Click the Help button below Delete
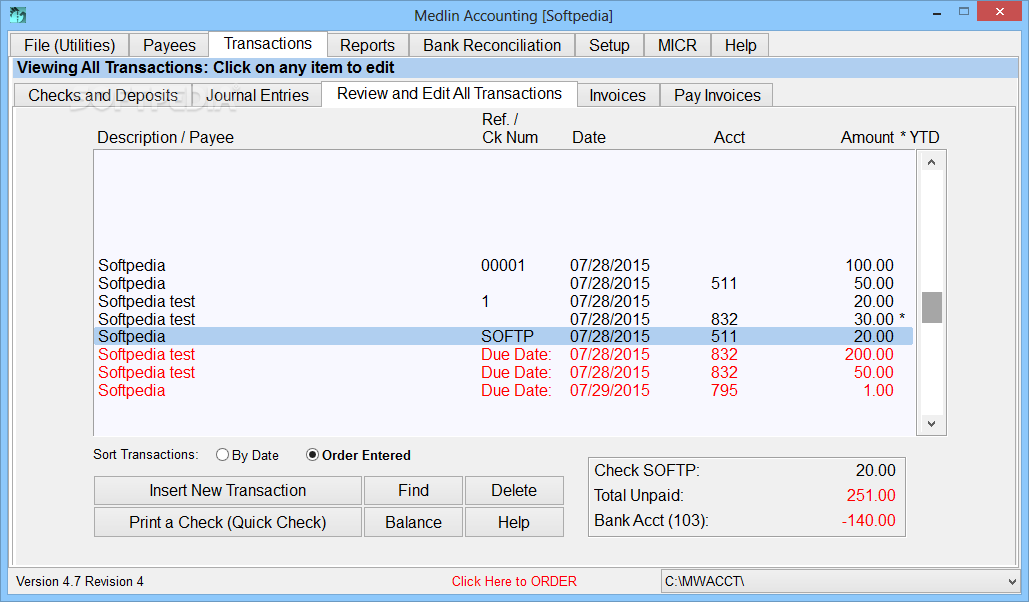The height and width of the screenshot is (602, 1029). (x=514, y=522)
